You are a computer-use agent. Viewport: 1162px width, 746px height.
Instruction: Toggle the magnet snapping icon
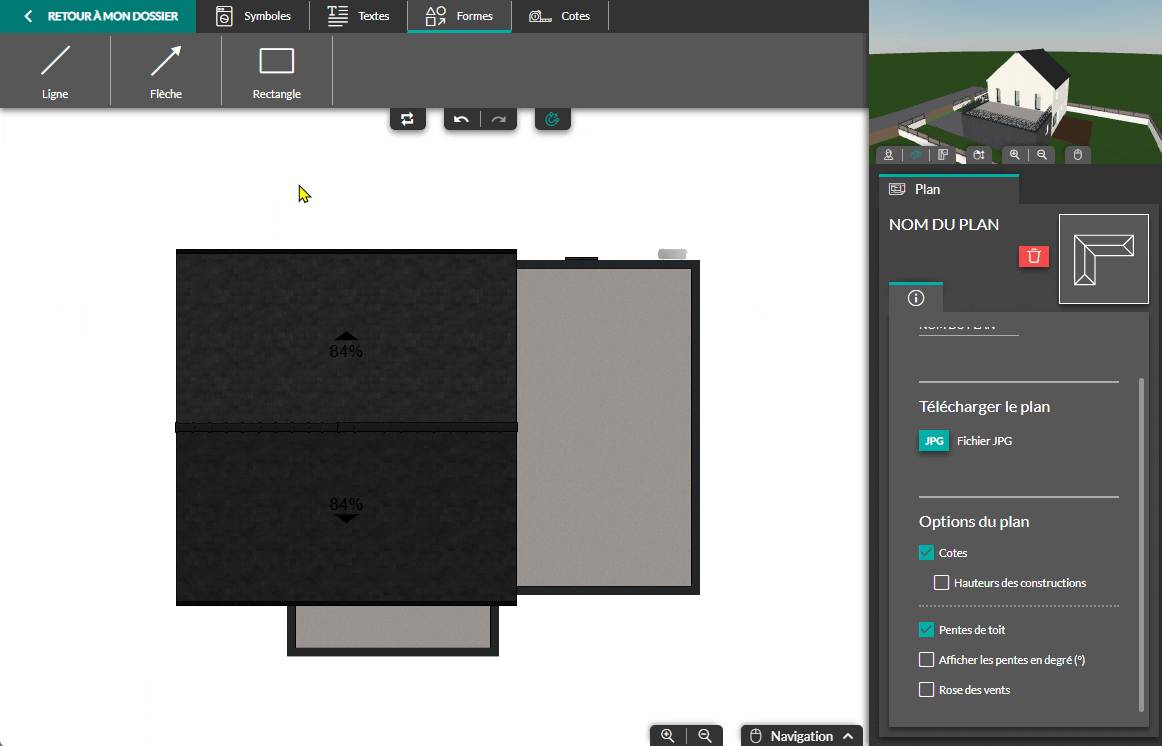(x=552, y=120)
